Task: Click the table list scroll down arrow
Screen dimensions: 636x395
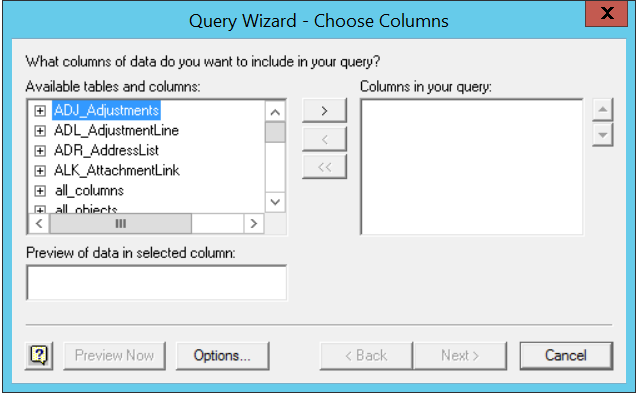Action: click(275, 202)
